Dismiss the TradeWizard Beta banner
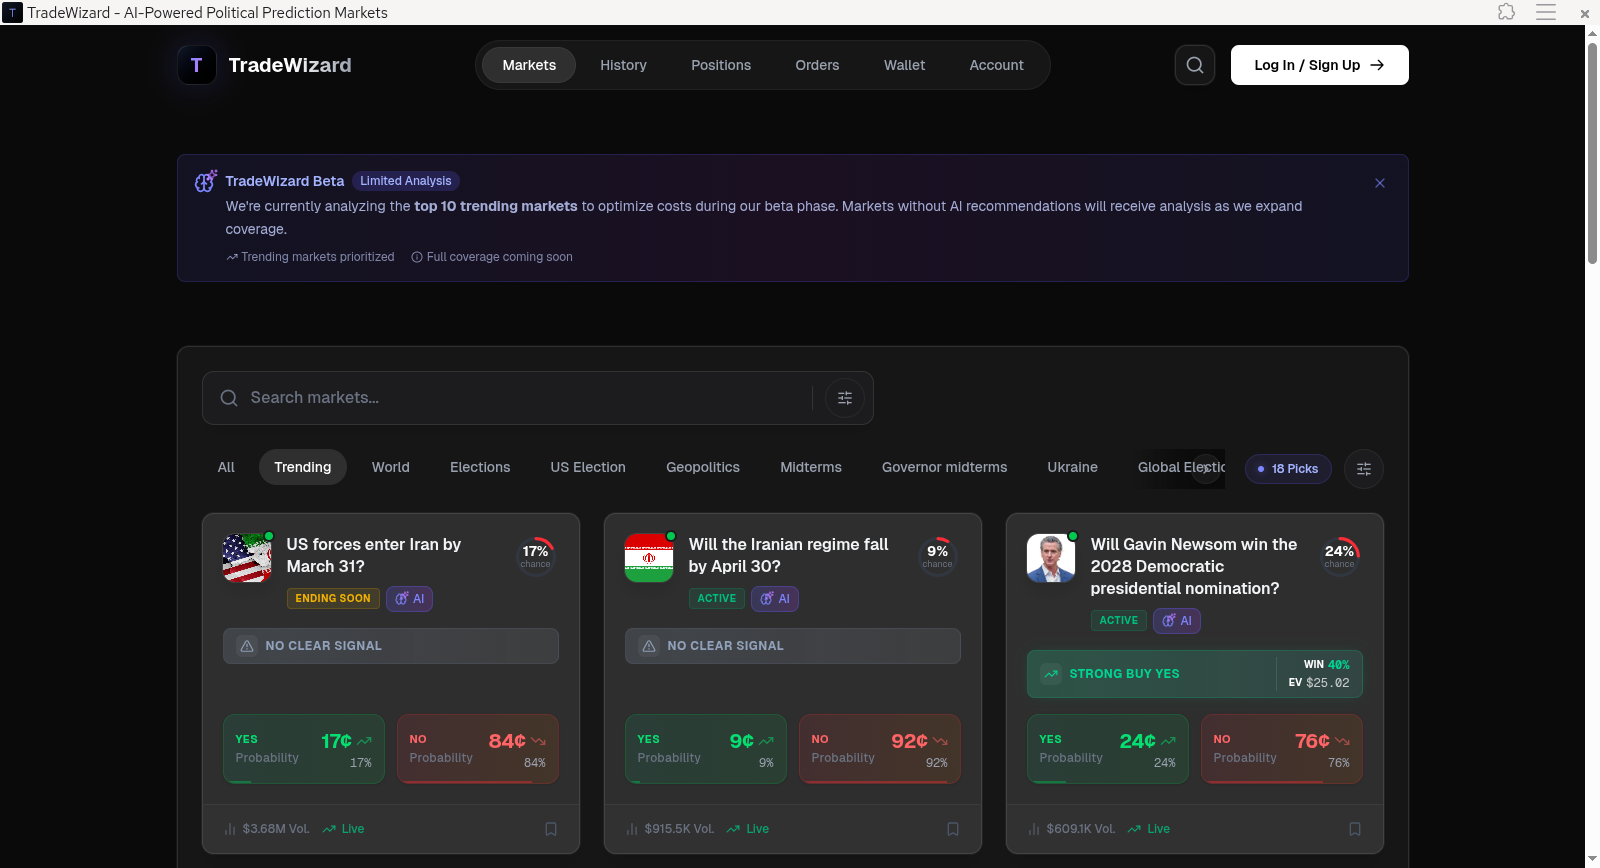 1380,183
